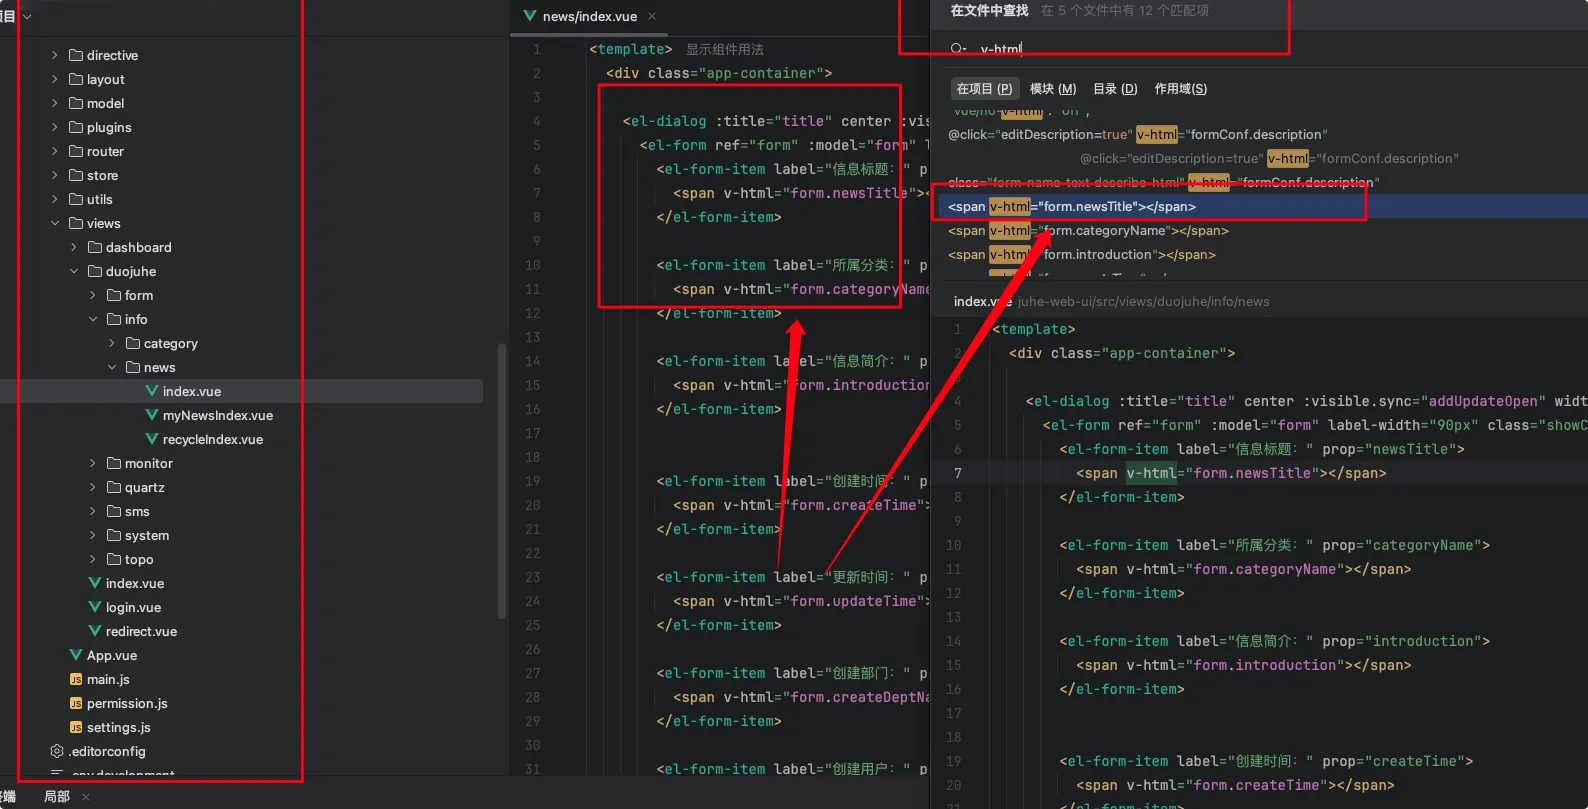This screenshot has height=809, width=1588.
Task: Click the Vue icon of myNewsIndex.vue
Action: (152, 415)
